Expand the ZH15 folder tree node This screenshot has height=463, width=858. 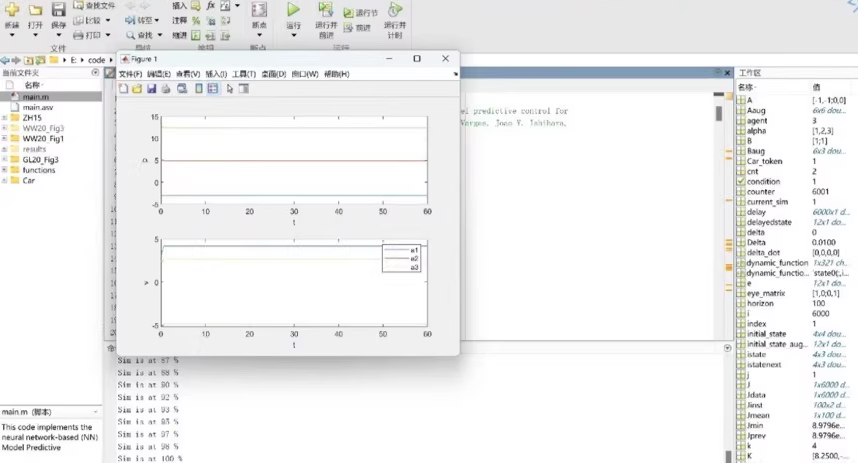pos(4,118)
